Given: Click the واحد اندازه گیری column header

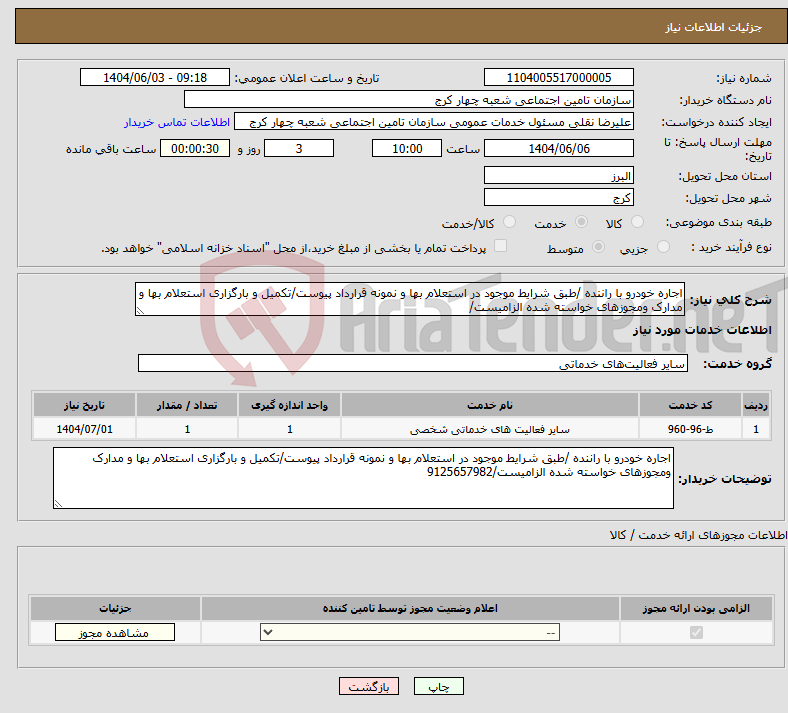Looking at the screenshot, I should tap(289, 405).
